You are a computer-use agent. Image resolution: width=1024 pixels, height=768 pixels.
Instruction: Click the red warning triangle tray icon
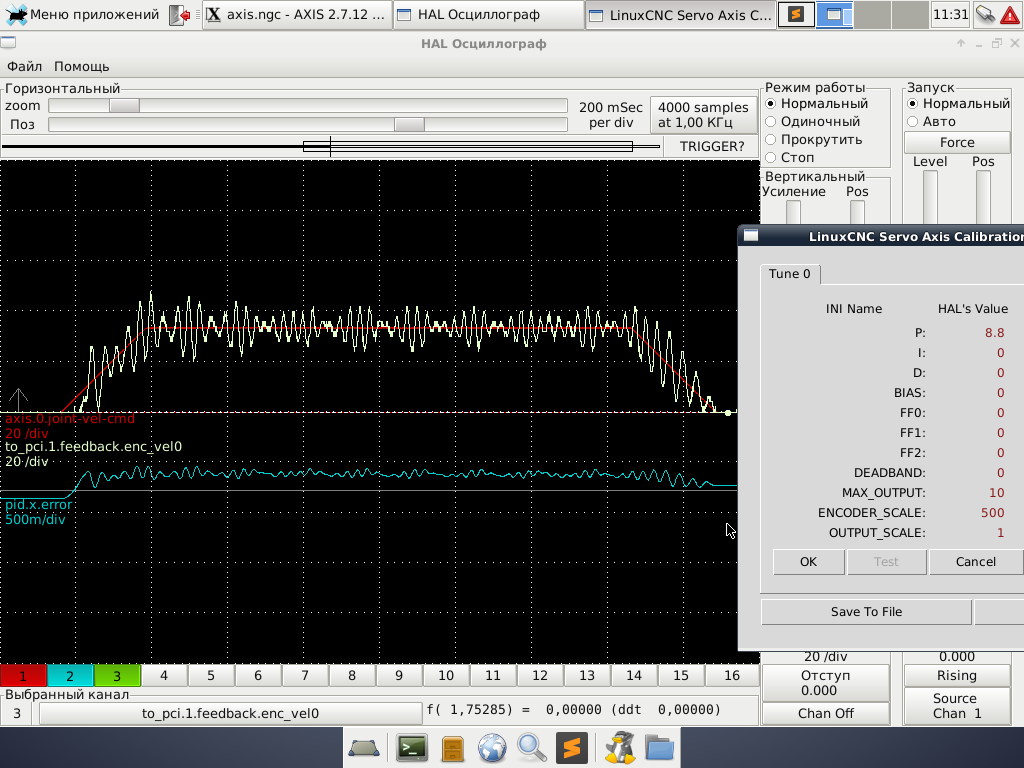[1010, 15]
